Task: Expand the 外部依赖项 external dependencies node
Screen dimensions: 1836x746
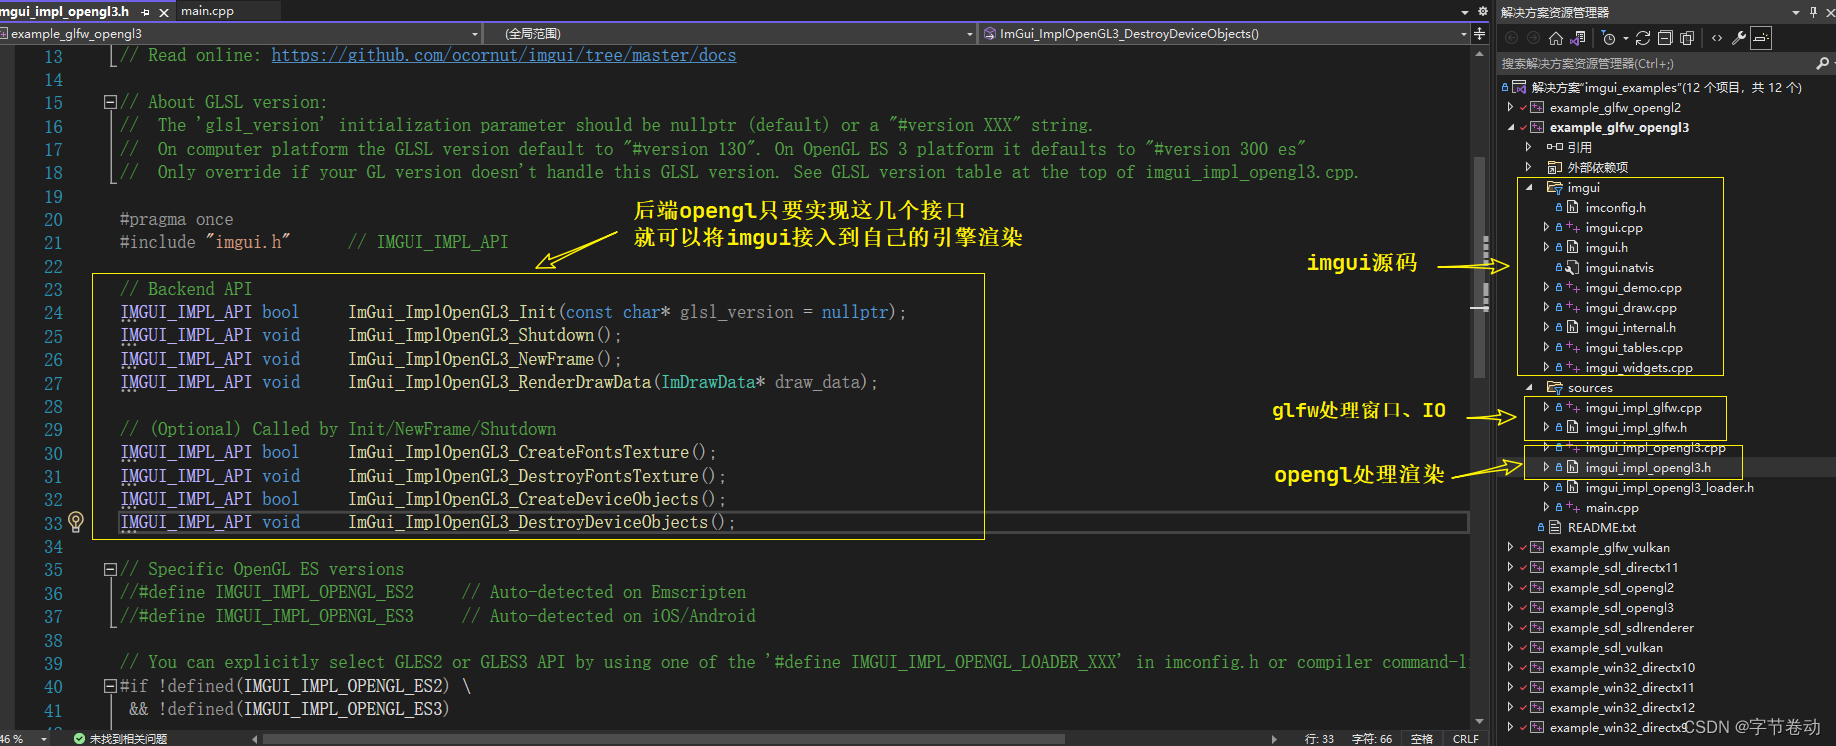Action: pyautogui.click(x=1529, y=167)
